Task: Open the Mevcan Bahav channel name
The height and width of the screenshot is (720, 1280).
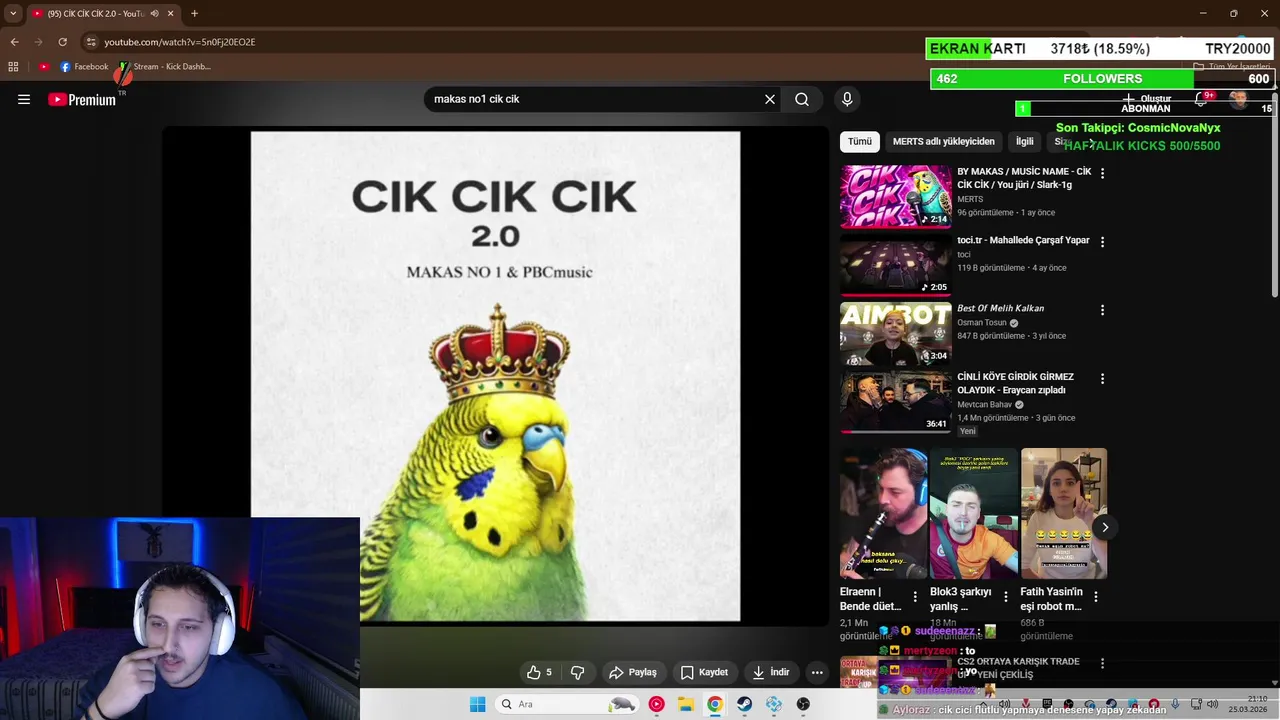Action: (x=985, y=405)
